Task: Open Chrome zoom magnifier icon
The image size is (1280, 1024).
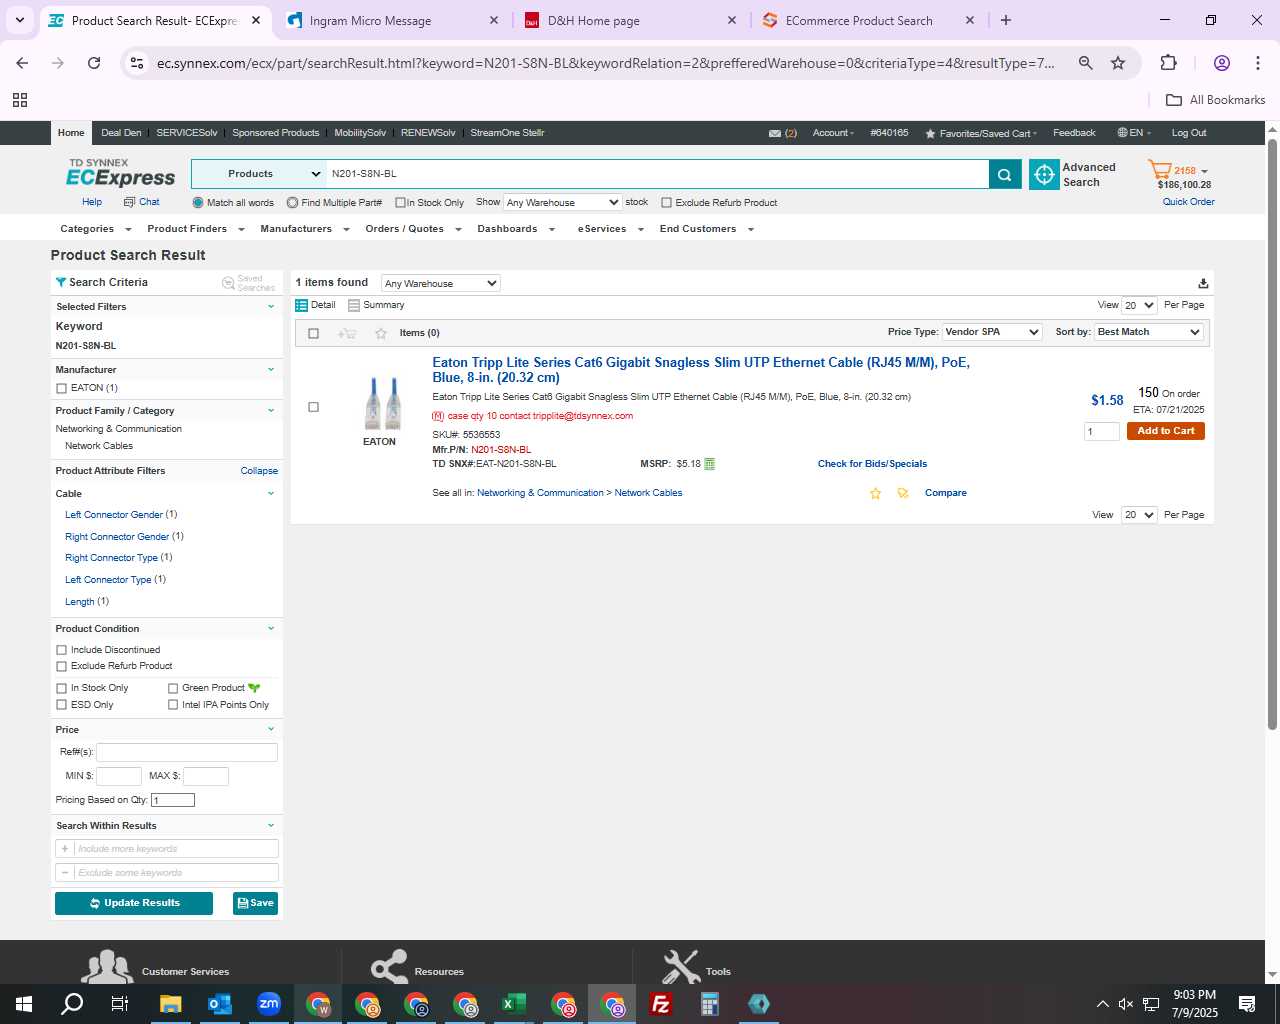Action: tap(1085, 63)
